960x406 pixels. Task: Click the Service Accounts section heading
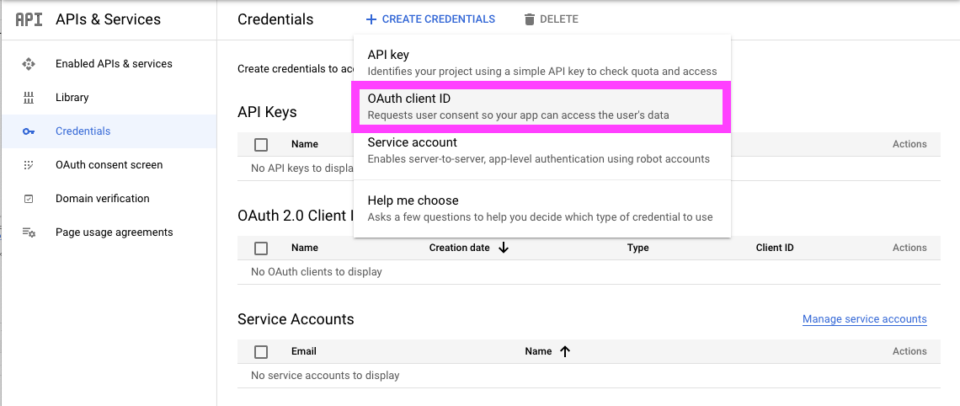pos(296,319)
